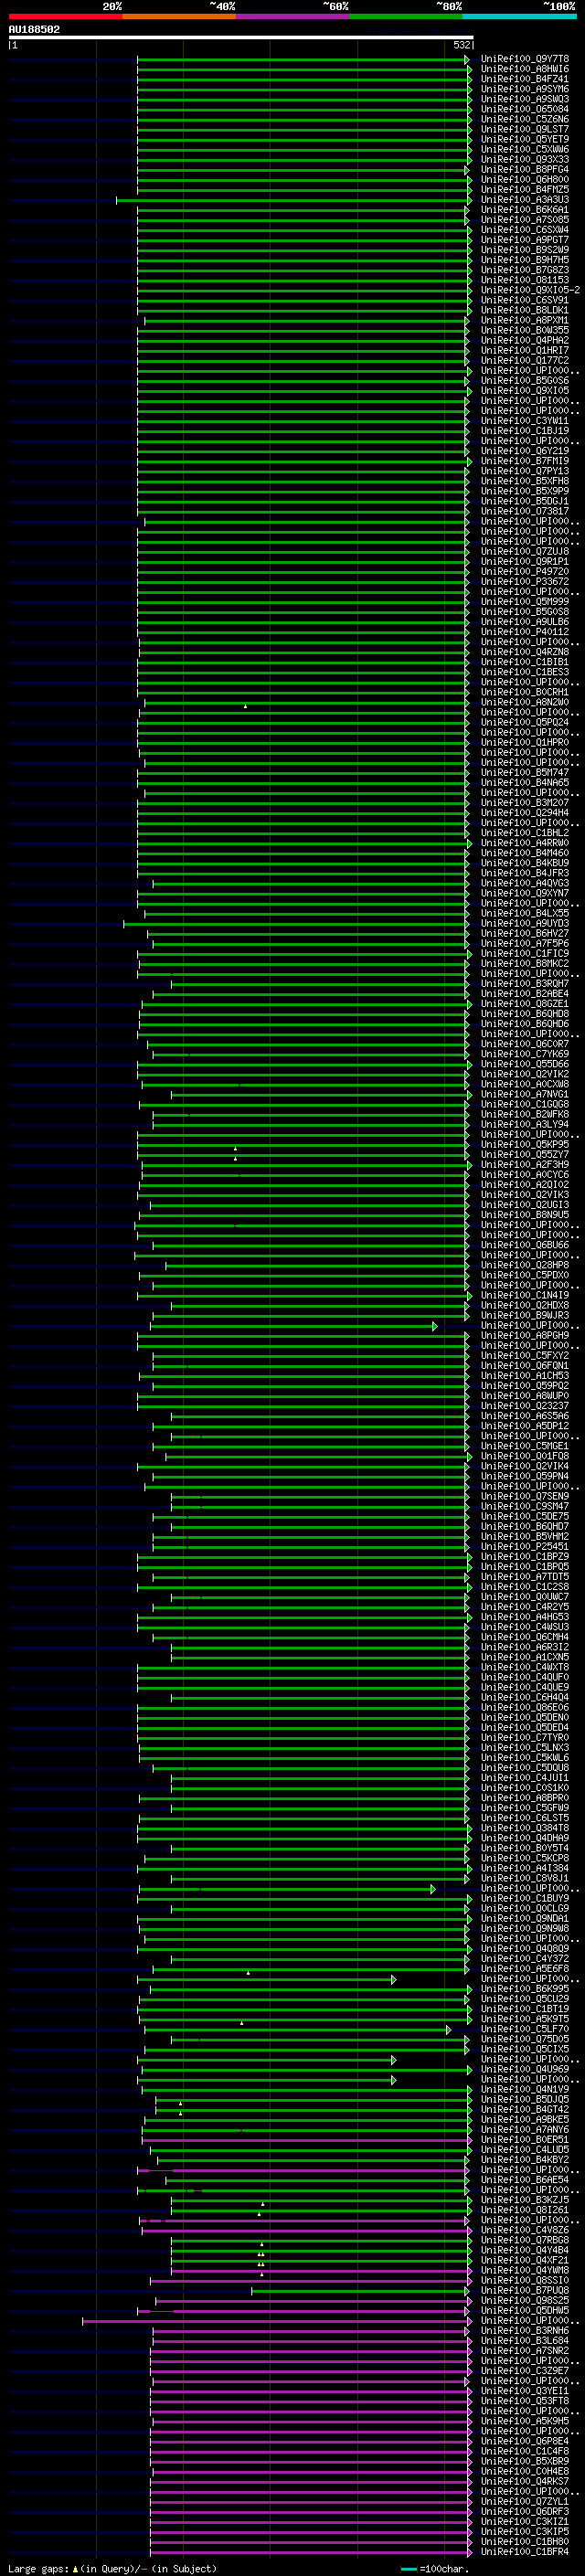Open hit UniRef100_A8HWI6
Image resolution: width=585 pixels, height=2576 pixels.
tap(525, 69)
